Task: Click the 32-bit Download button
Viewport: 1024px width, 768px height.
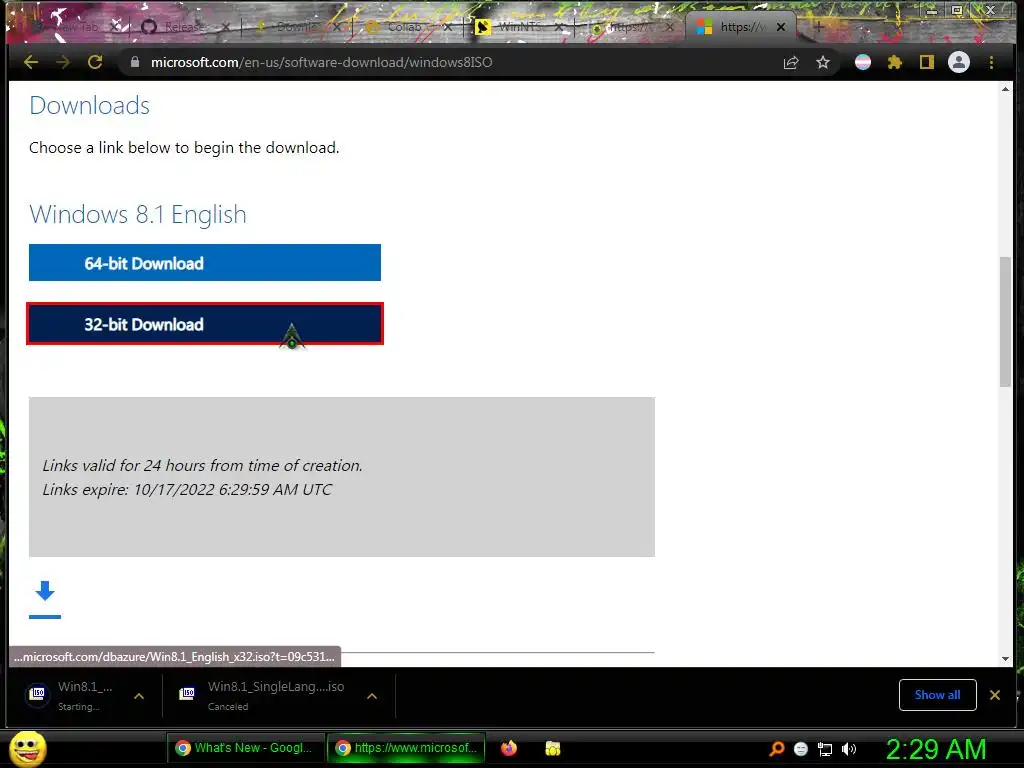Action: pos(204,324)
